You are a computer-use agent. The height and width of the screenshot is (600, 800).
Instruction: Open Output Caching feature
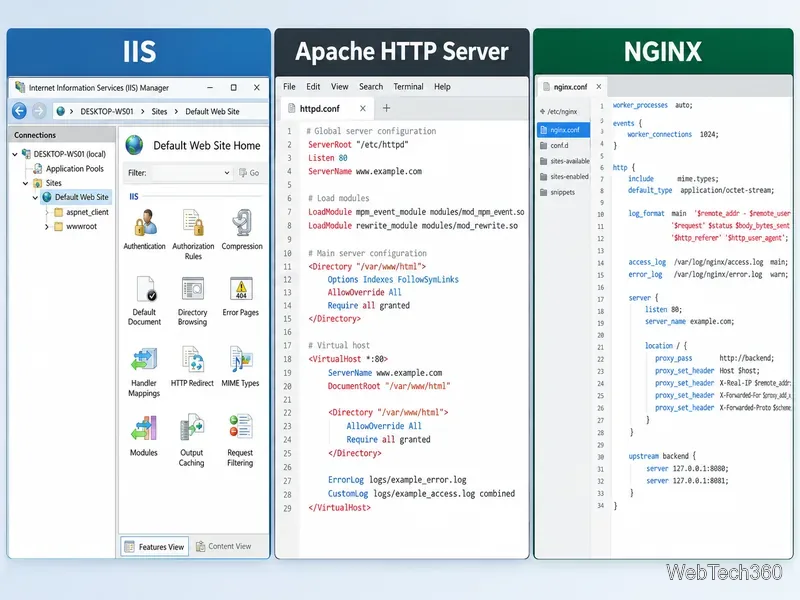click(x=191, y=441)
